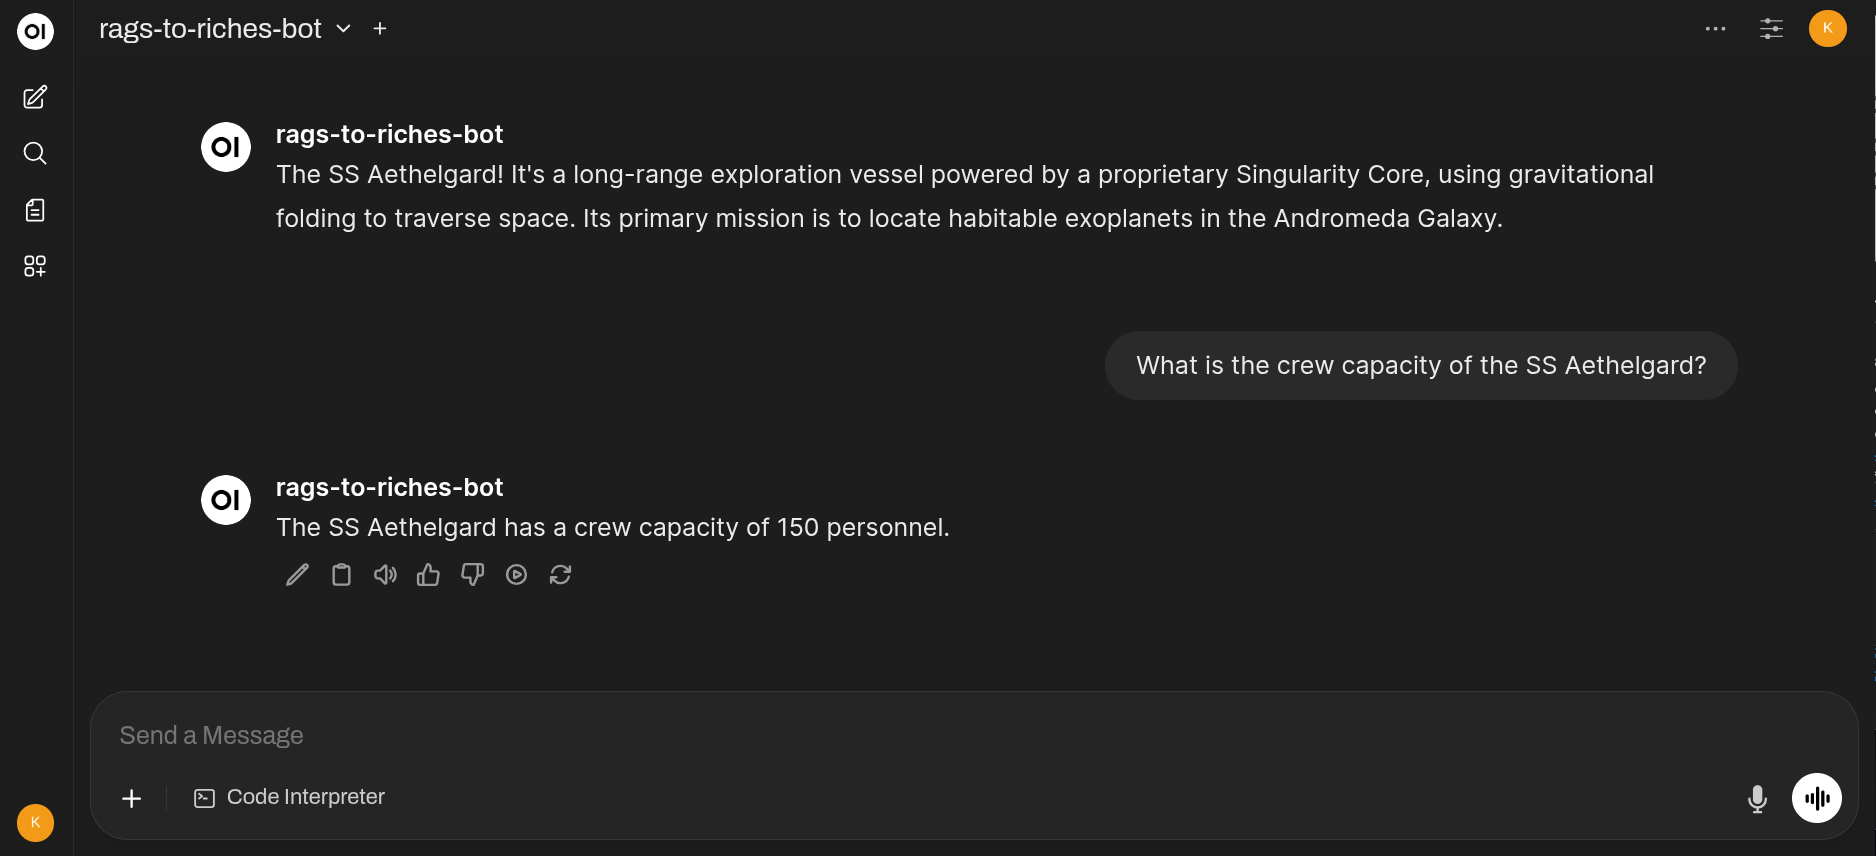Image resolution: width=1876 pixels, height=856 pixels.
Task: Click the new chat pencil icon in sidebar
Action: click(35, 97)
